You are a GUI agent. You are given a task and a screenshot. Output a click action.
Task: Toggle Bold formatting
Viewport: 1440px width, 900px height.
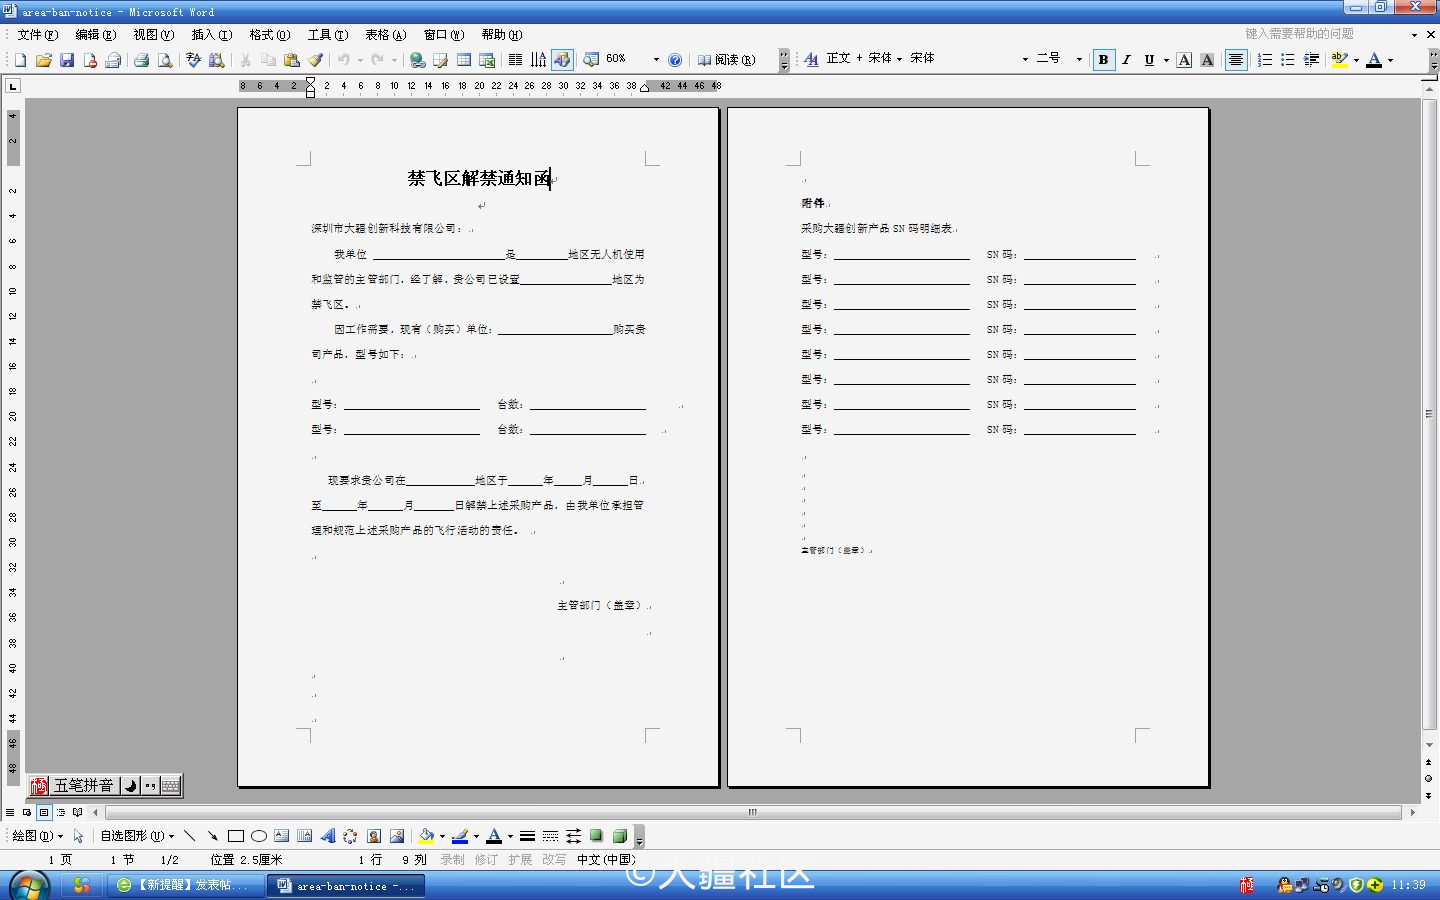pyautogui.click(x=1103, y=60)
